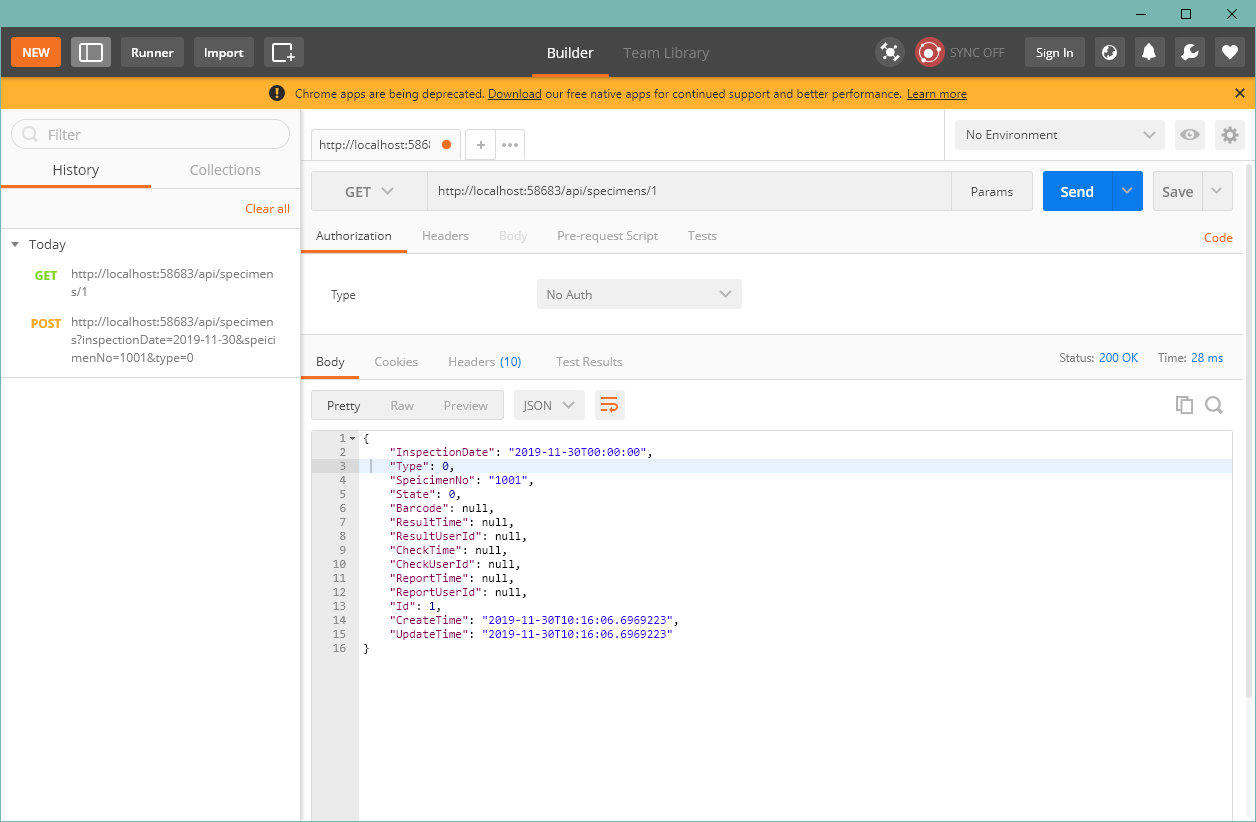Open the Test Results tab

coord(589,362)
